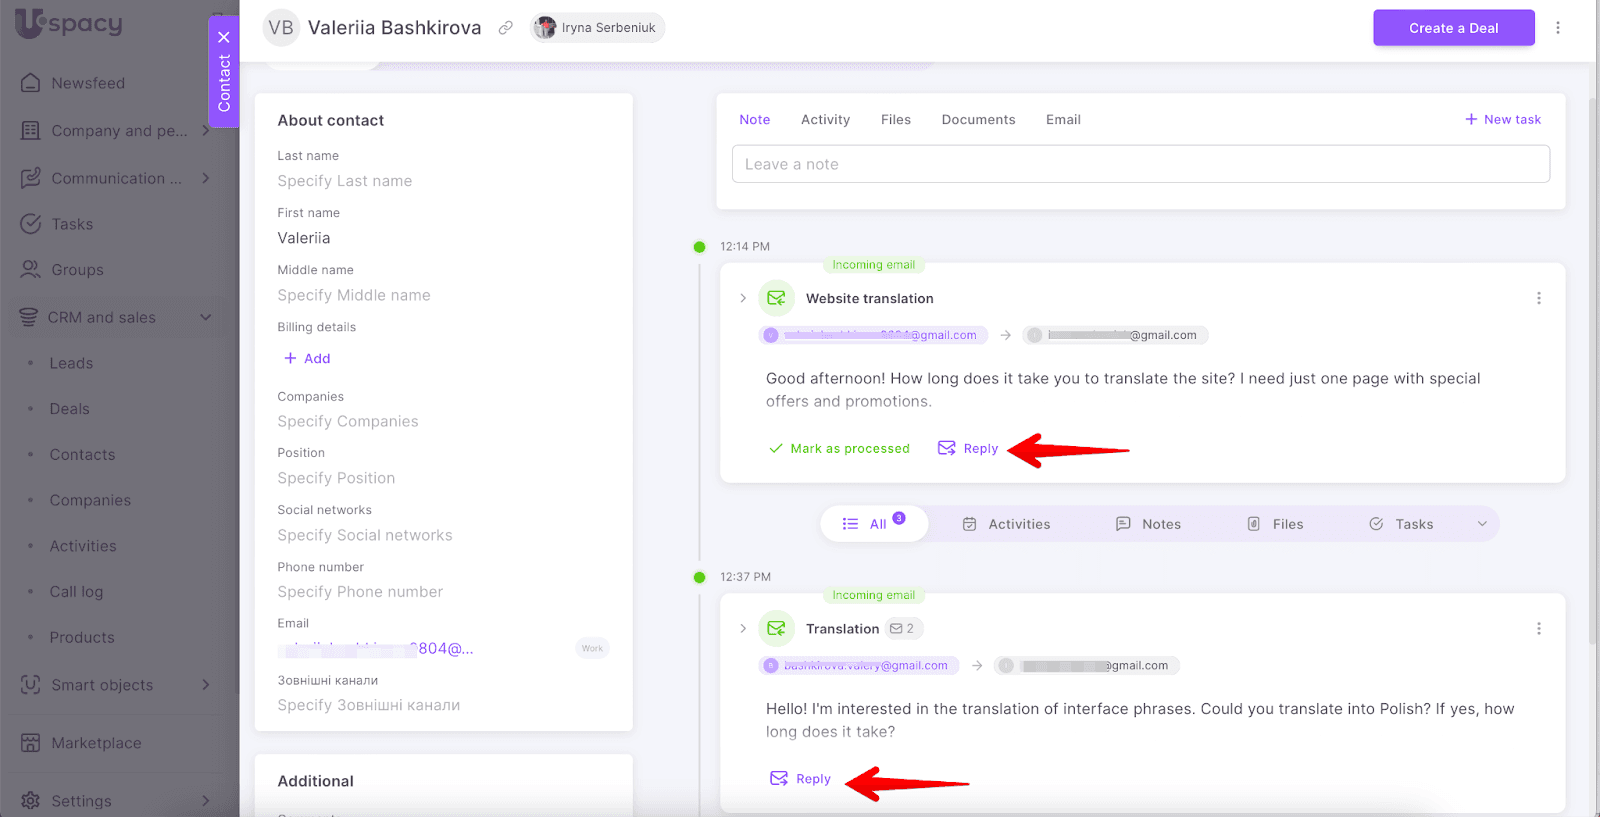Screen dimensions: 1600x817
Task: Expand the Website translation email thread
Action: [743, 298]
